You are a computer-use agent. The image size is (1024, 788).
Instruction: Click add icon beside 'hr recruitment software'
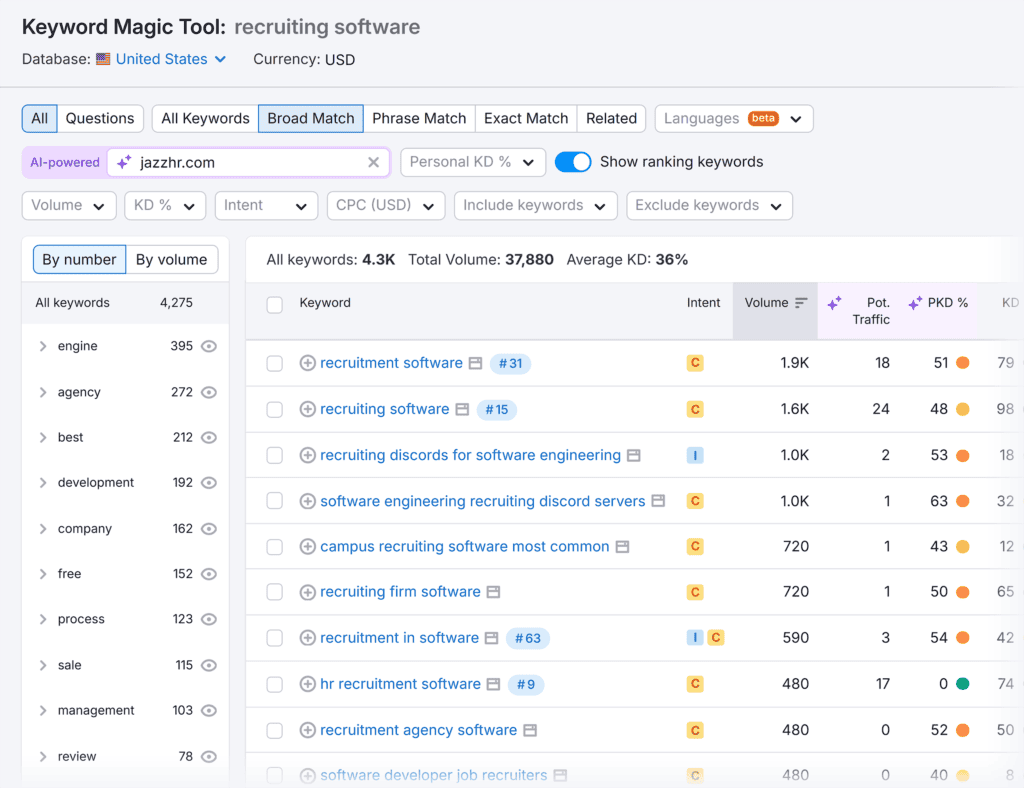coord(308,684)
